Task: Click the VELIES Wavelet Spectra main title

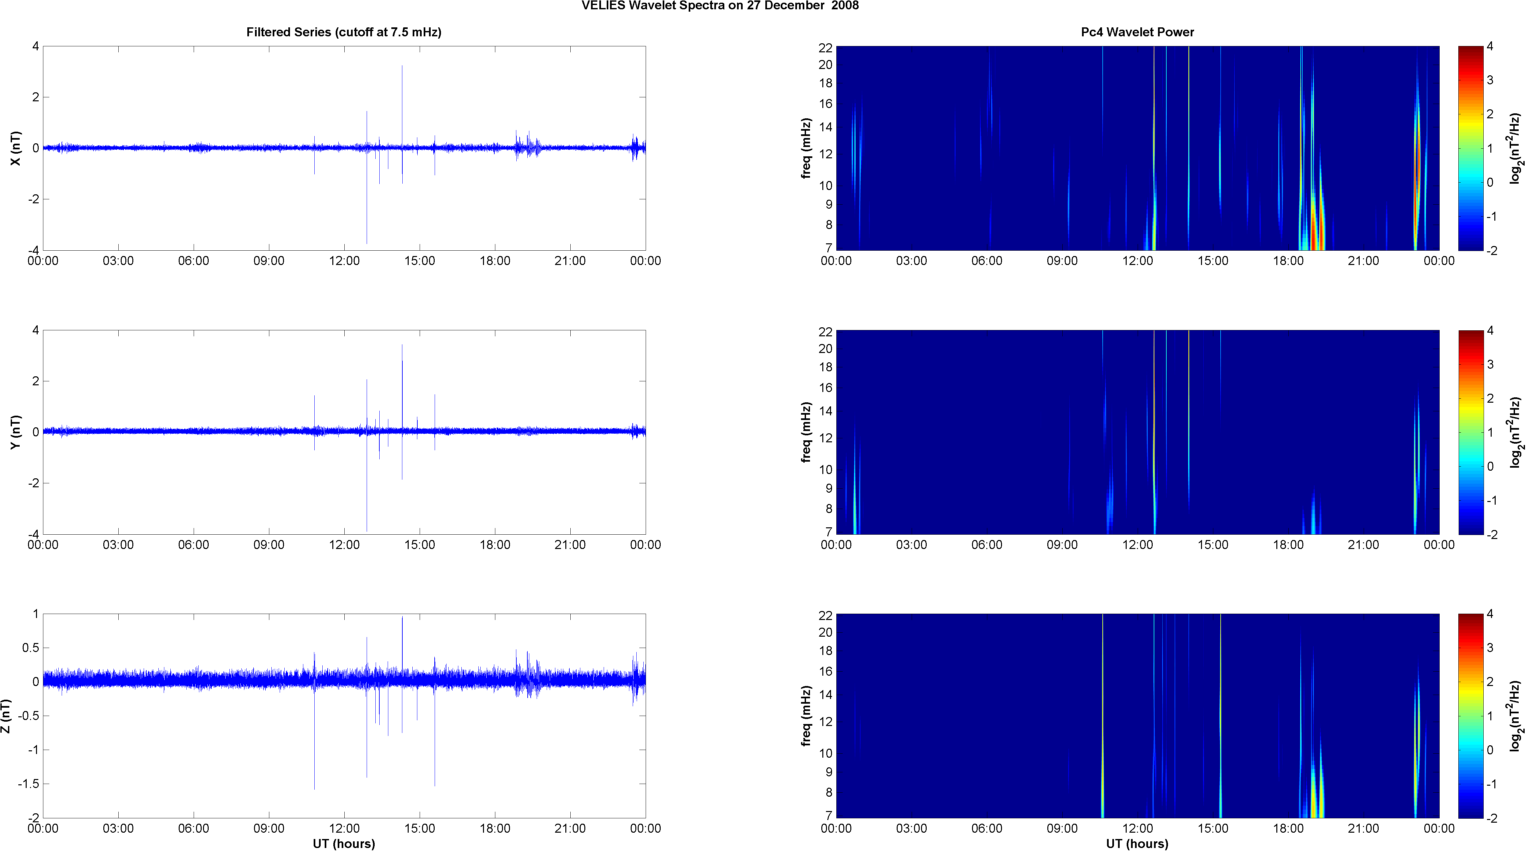Action: coord(720,6)
